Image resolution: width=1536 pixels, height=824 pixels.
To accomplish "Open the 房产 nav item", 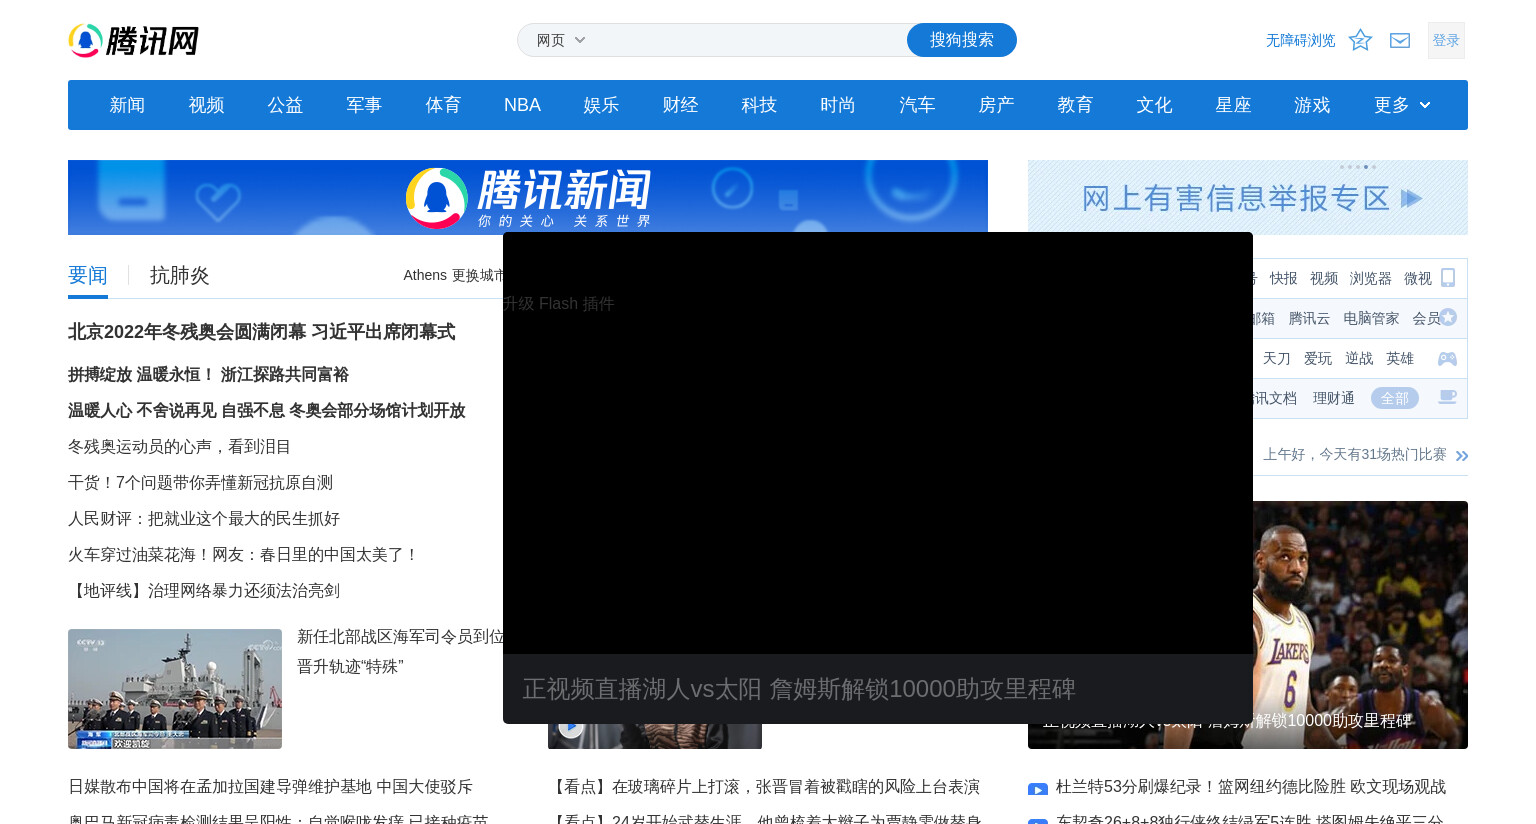I will pyautogui.click(x=996, y=105).
